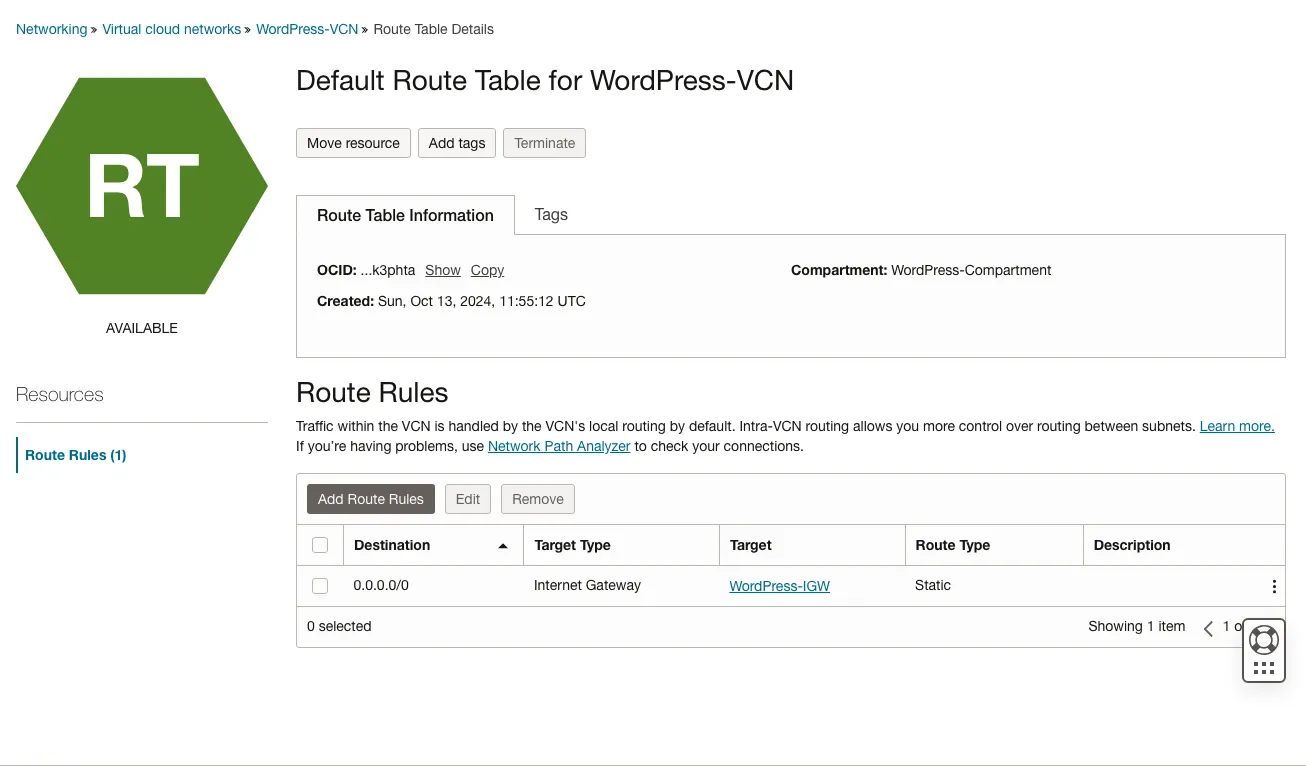Screen dimensions: 1306x766
Task: Open the WordPress-IGW target link
Action: pyautogui.click(x=779, y=586)
